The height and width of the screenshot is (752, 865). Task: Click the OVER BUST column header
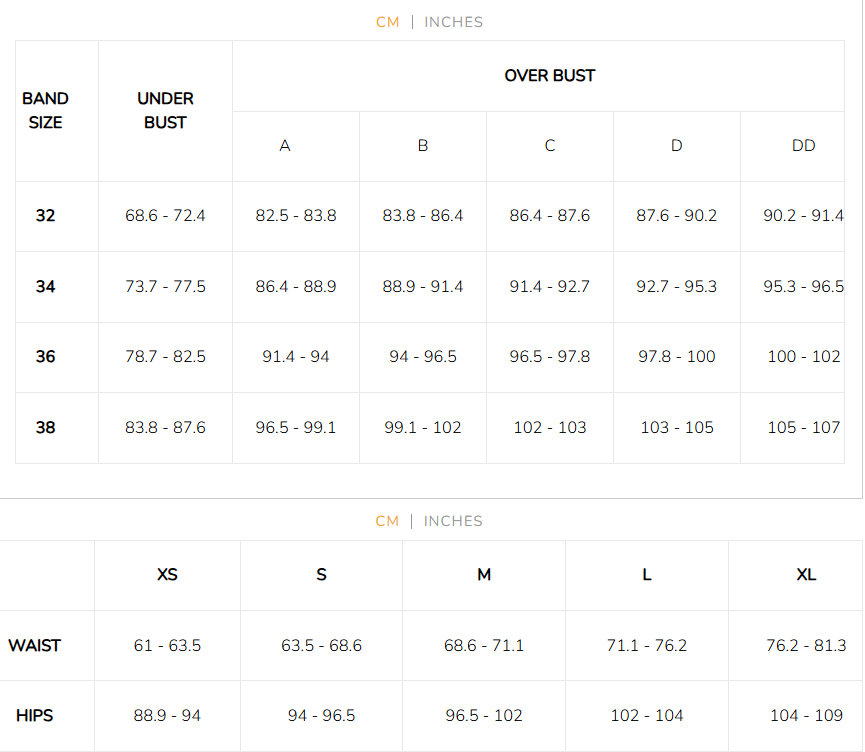coord(549,76)
